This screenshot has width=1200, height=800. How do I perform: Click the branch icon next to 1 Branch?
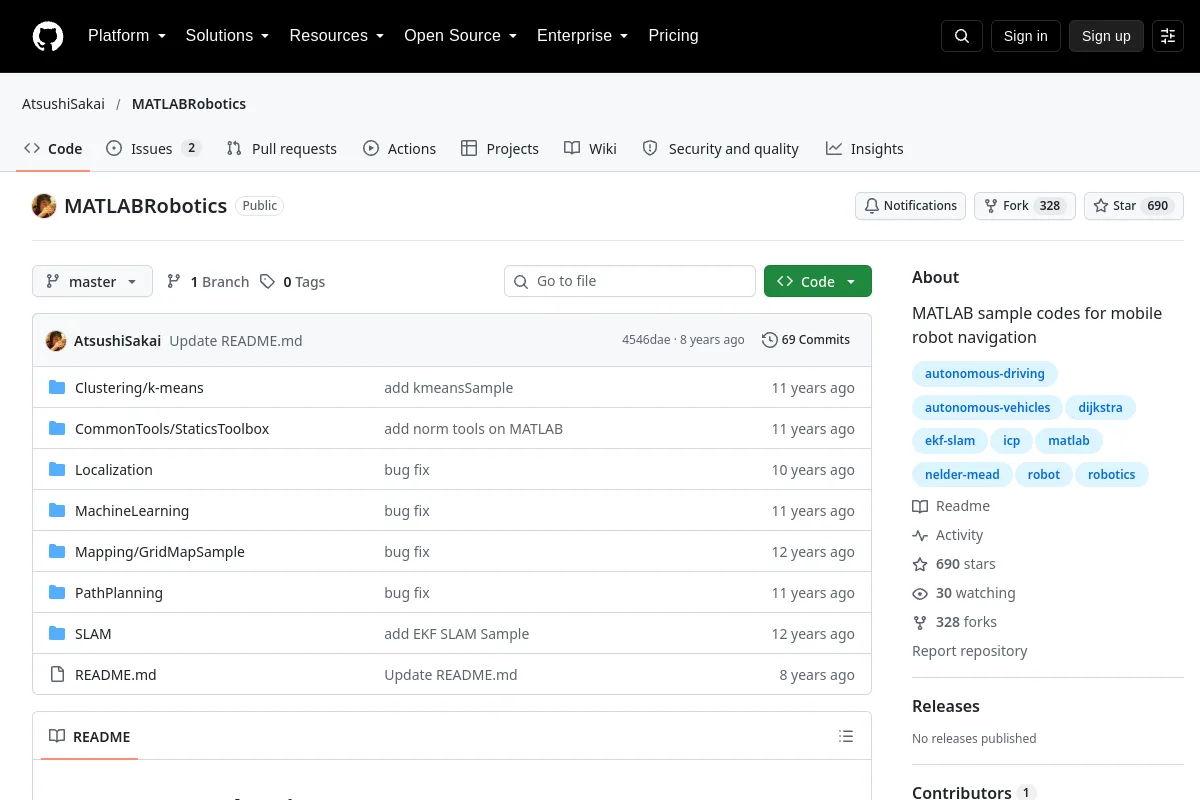click(174, 282)
